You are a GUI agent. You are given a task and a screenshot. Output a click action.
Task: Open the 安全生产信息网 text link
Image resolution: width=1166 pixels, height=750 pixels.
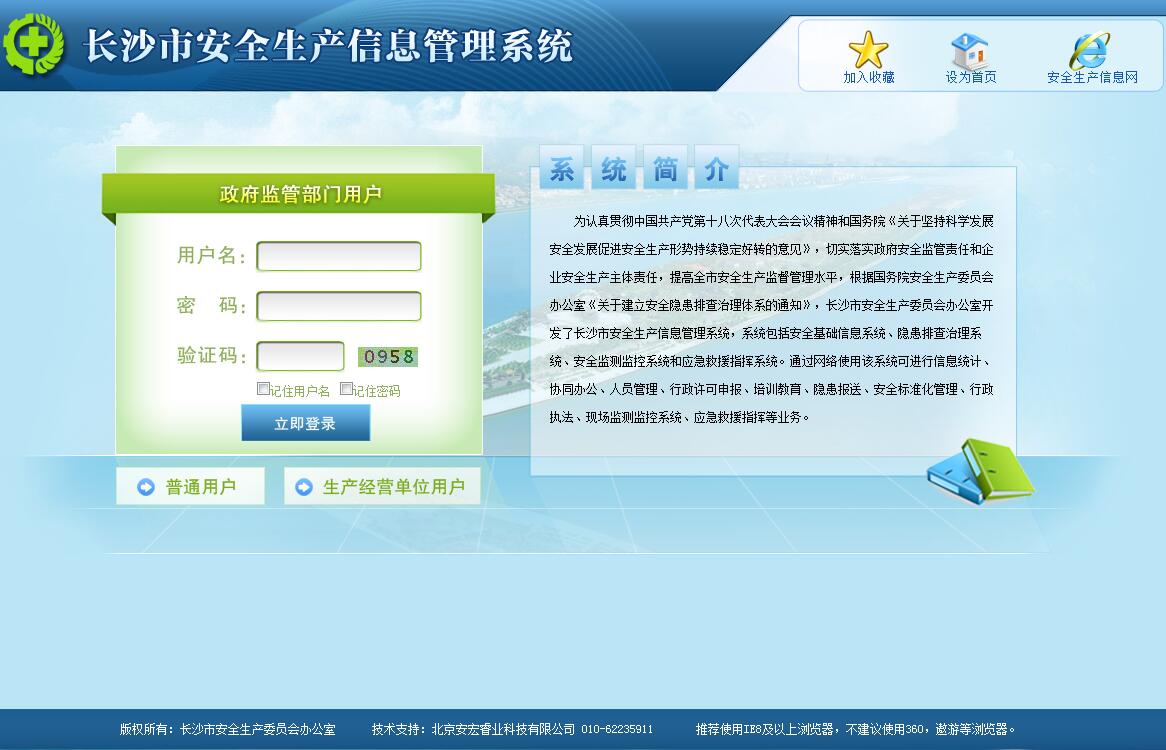pos(1092,77)
